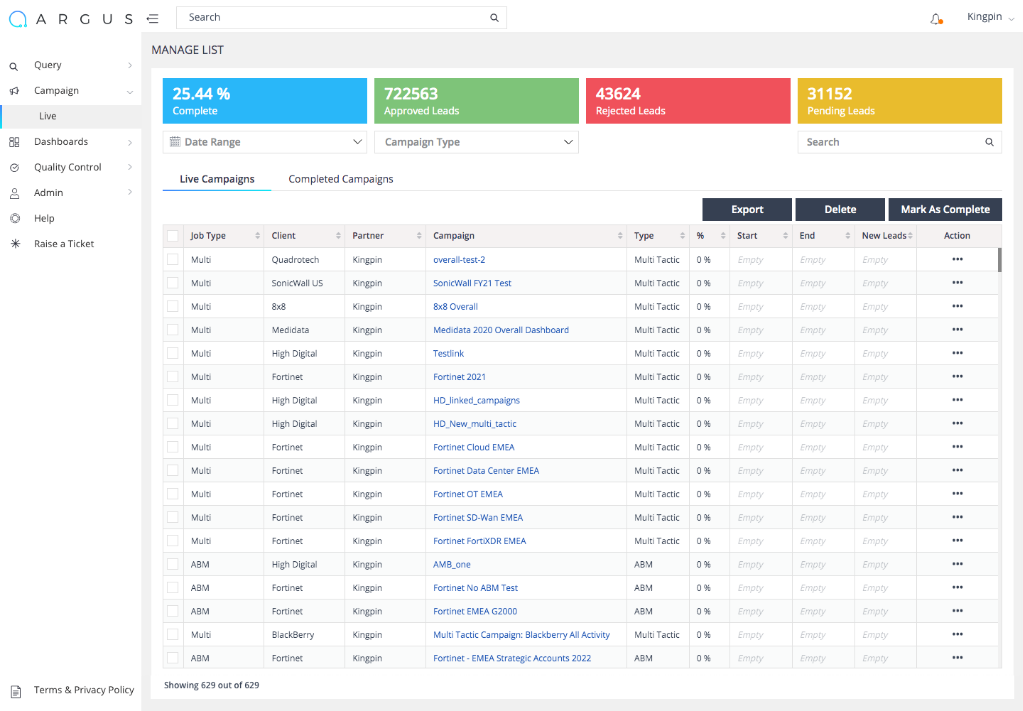This screenshot has height=711, width=1023.
Task: Switch to Live Campaigns tab
Action: pos(217,179)
